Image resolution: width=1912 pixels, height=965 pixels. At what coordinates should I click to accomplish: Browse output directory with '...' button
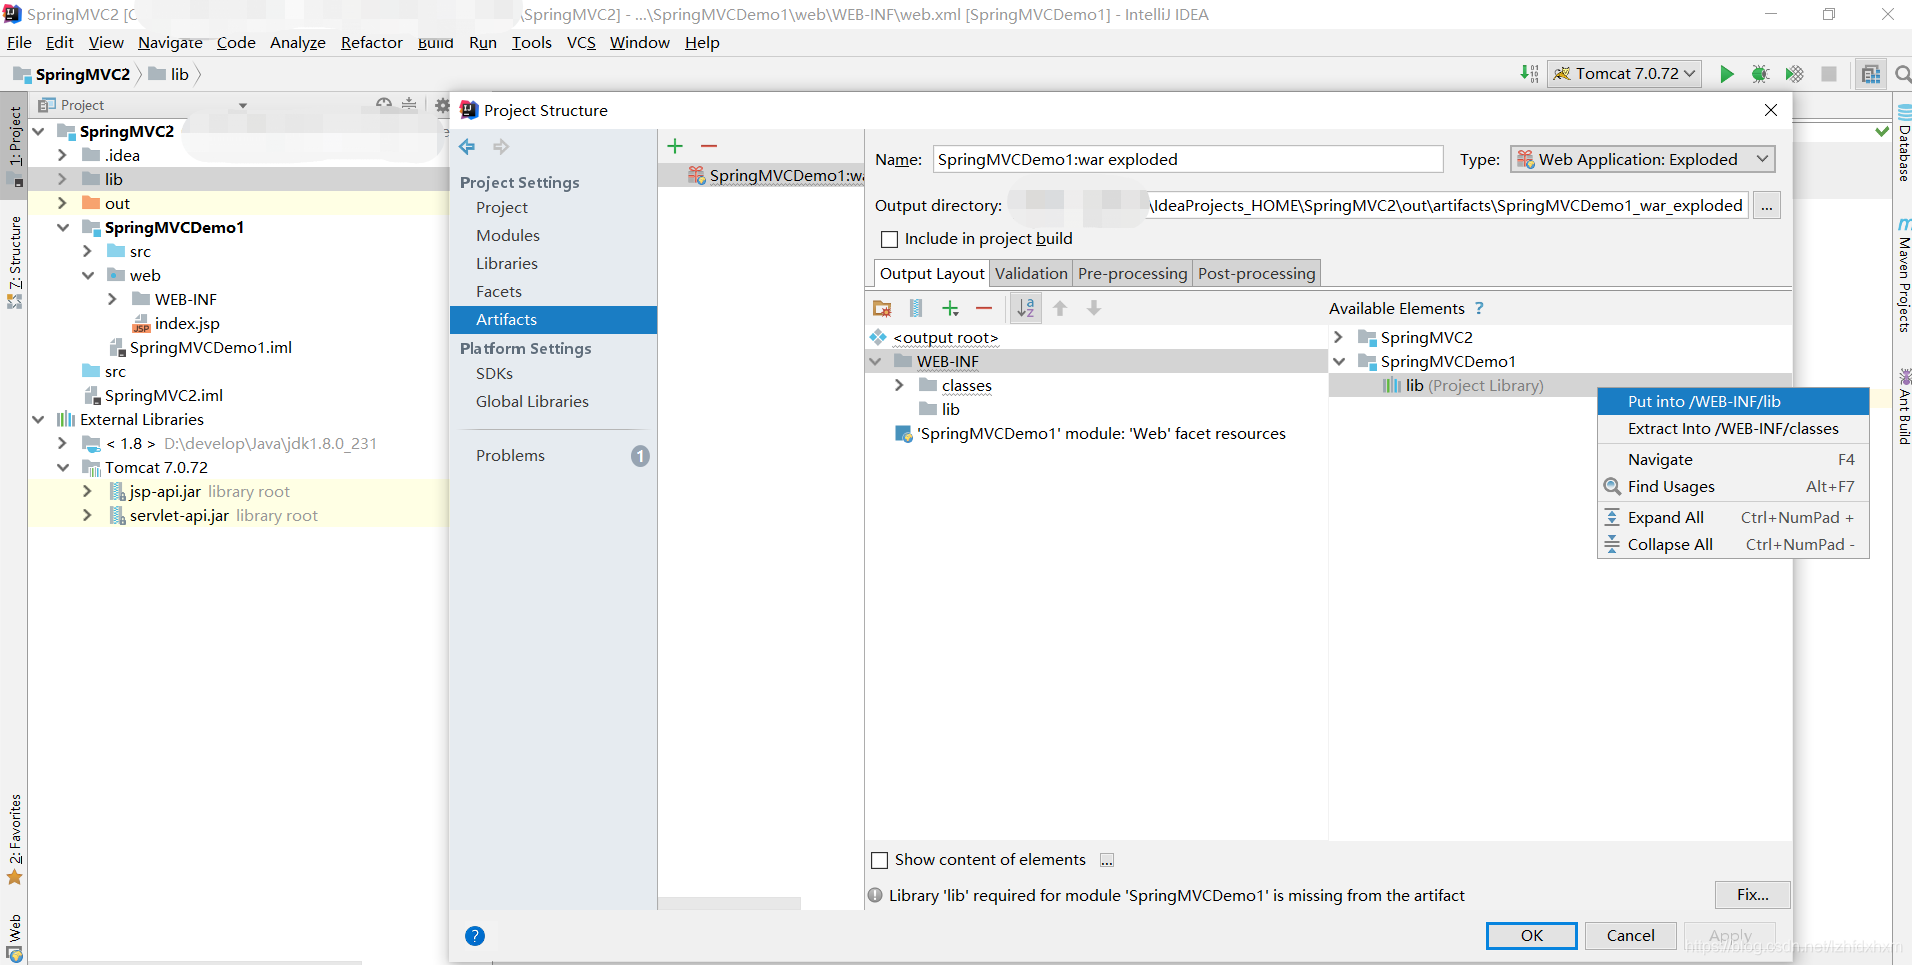click(1767, 206)
